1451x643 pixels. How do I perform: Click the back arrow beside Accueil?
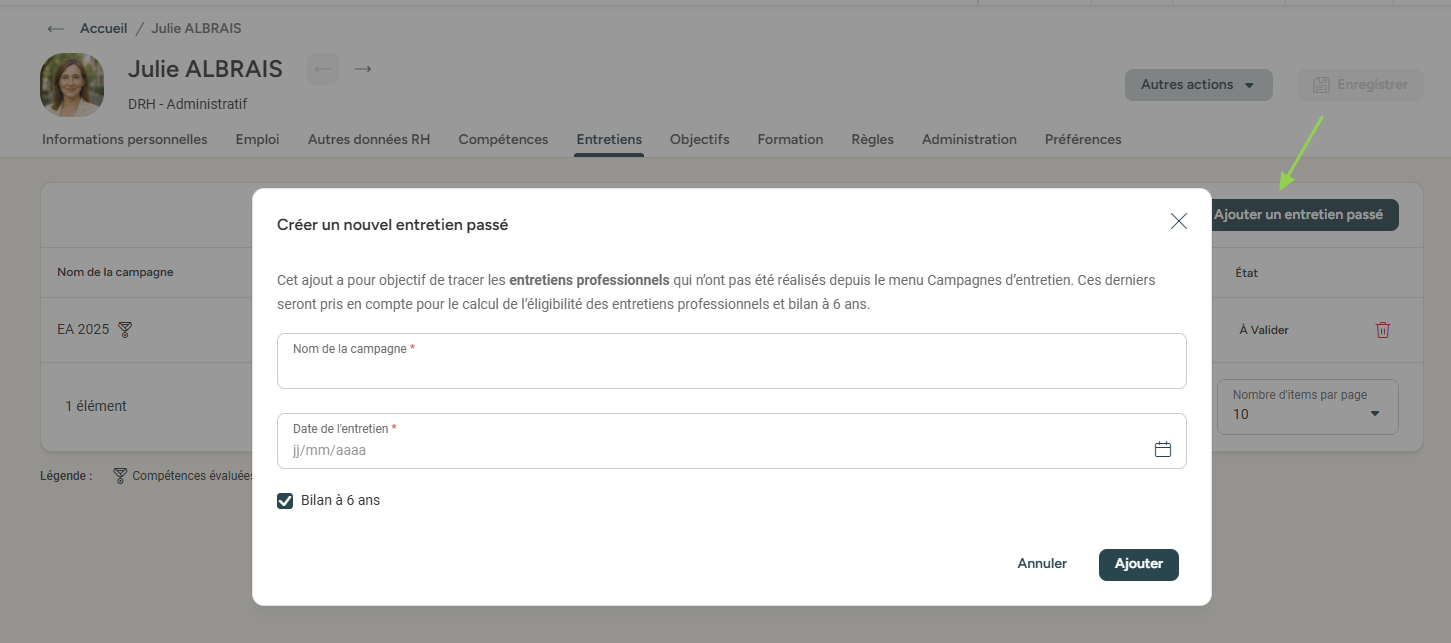[56, 28]
